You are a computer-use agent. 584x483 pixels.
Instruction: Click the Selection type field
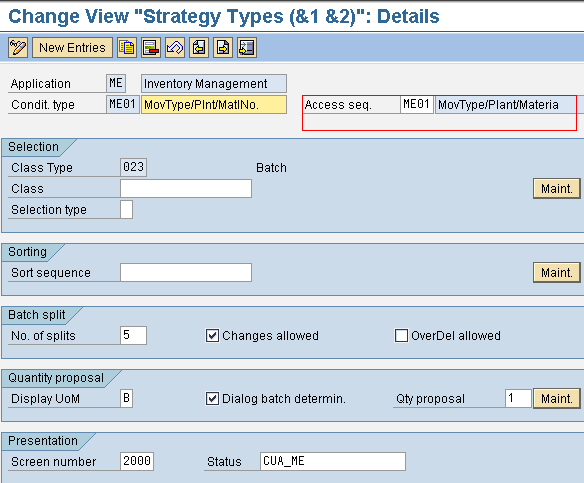point(126,210)
